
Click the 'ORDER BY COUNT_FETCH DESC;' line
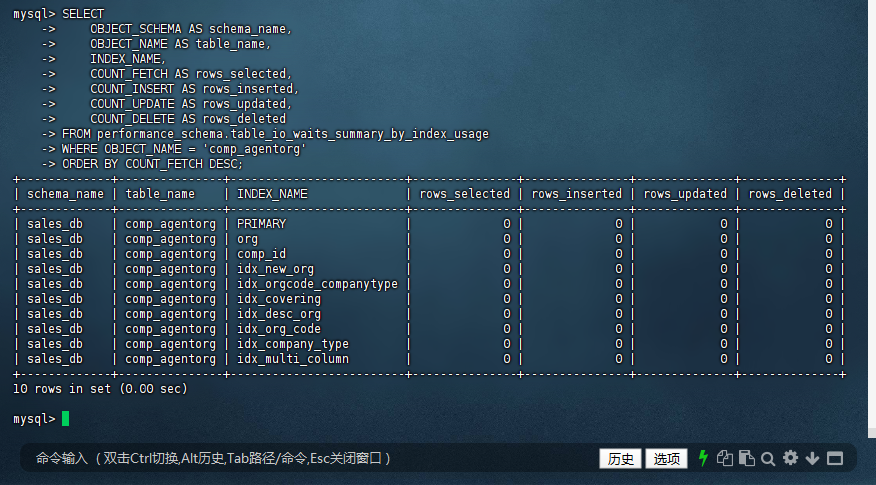[x=153, y=164]
